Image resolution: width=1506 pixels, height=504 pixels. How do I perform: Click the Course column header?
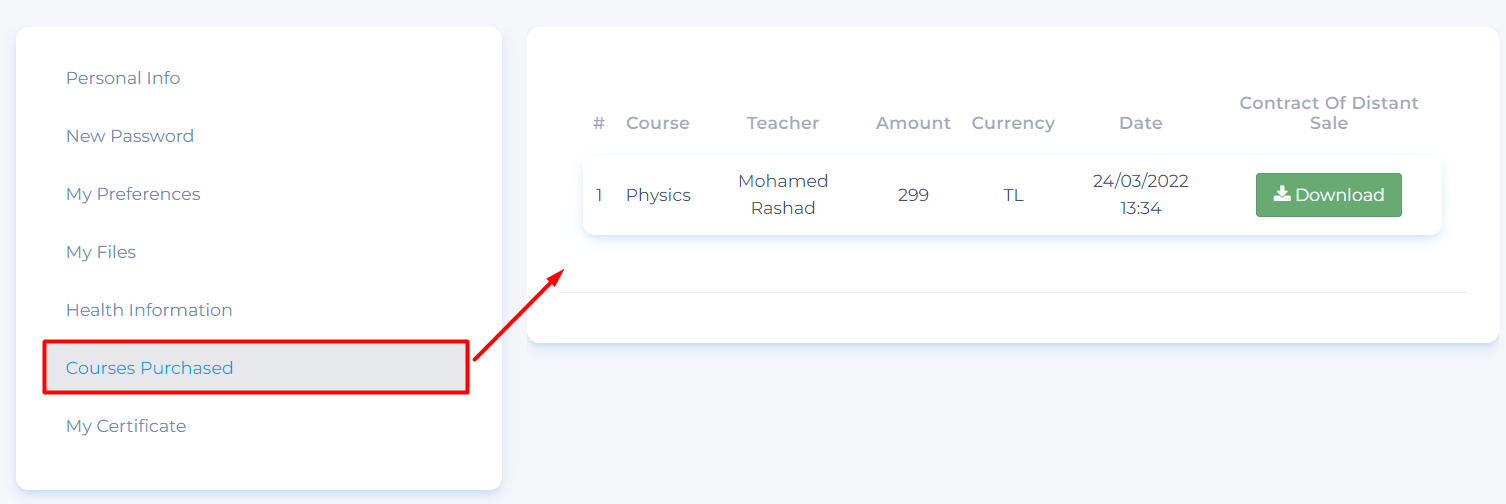[658, 123]
